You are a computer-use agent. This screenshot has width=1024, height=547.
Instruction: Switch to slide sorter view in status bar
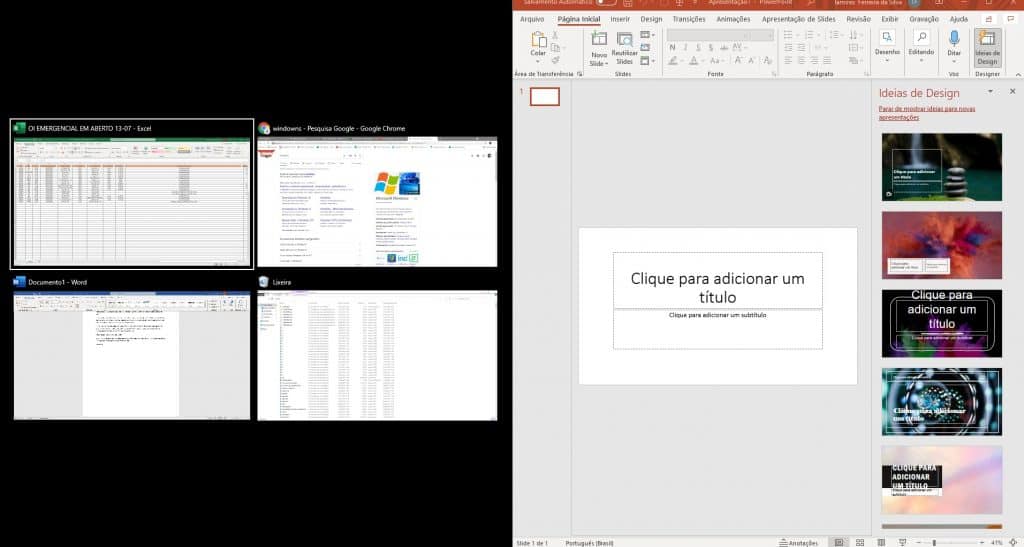pyautogui.click(x=860, y=542)
